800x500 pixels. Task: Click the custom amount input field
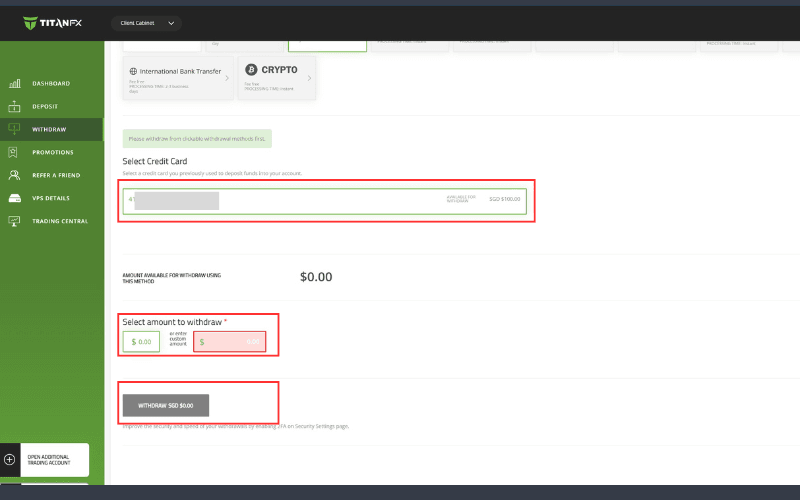tap(230, 342)
